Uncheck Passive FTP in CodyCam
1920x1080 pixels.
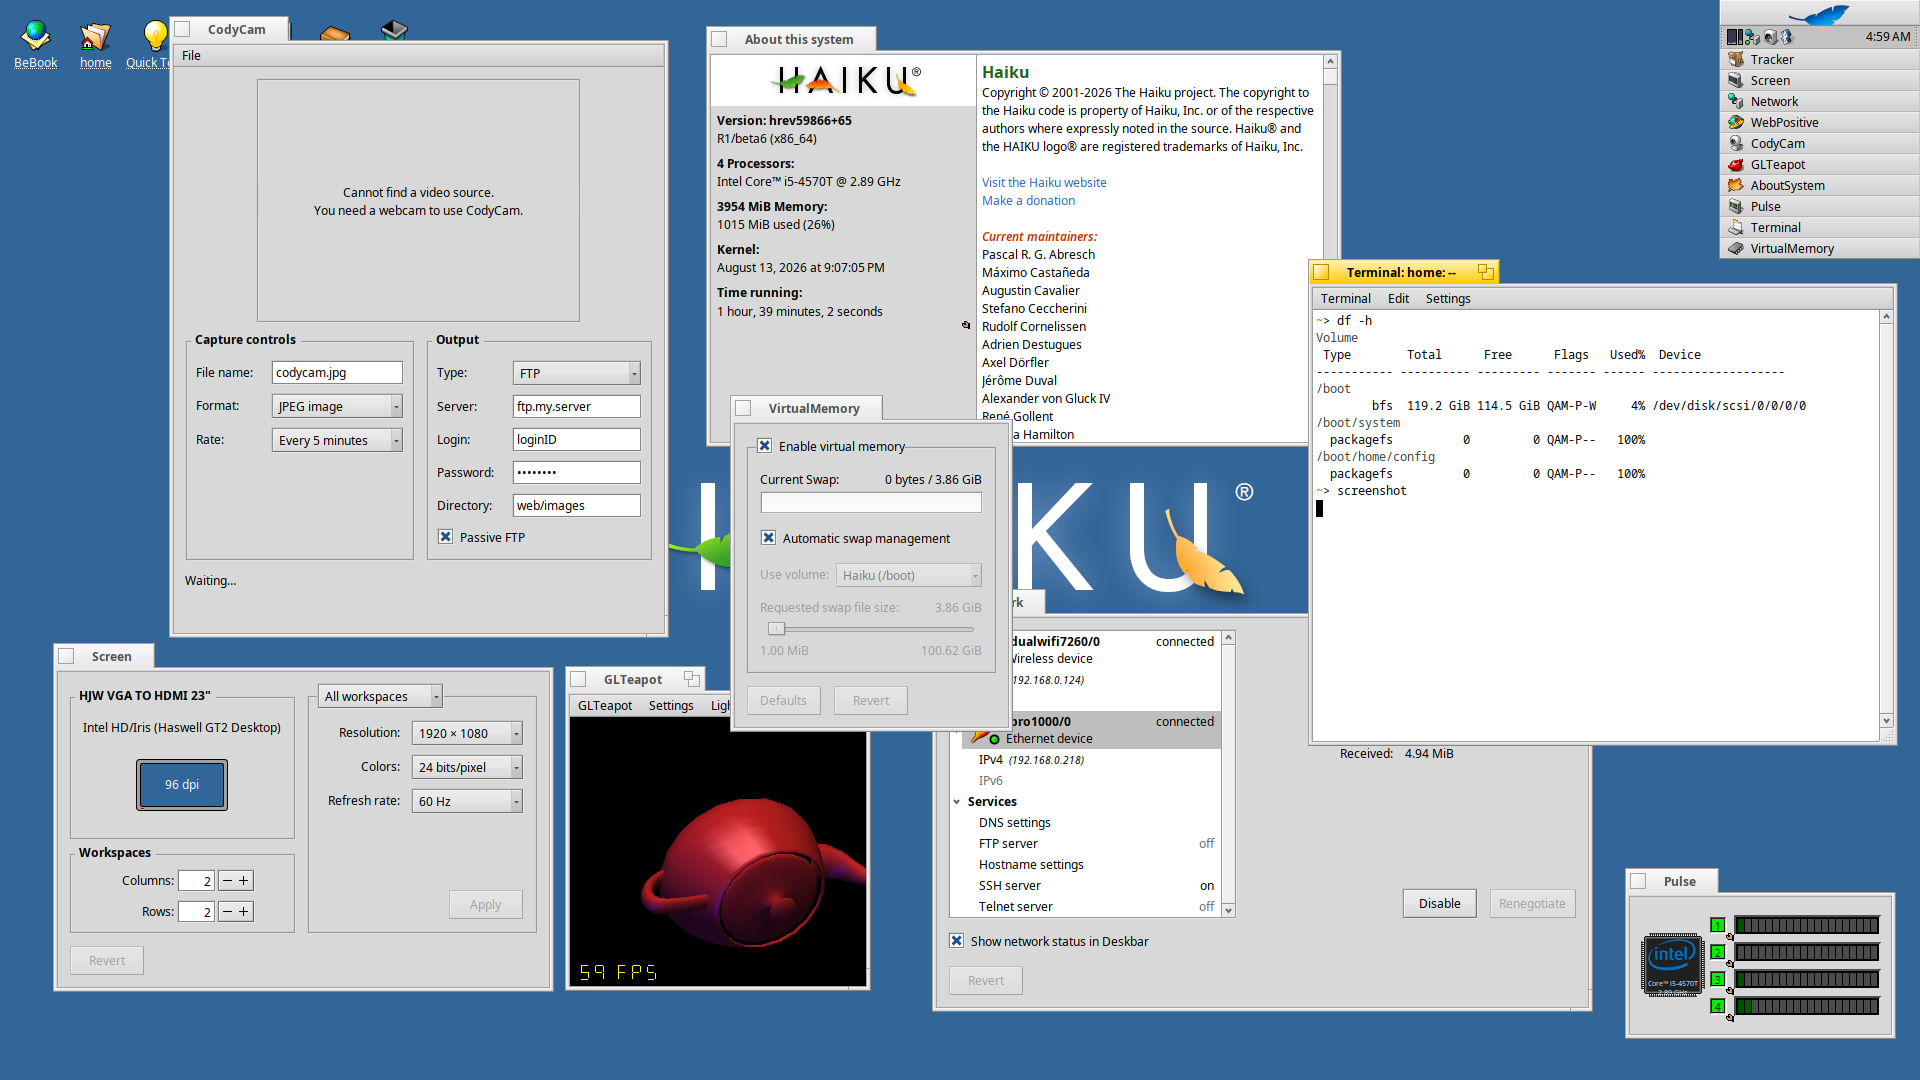[x=446, y=537]
